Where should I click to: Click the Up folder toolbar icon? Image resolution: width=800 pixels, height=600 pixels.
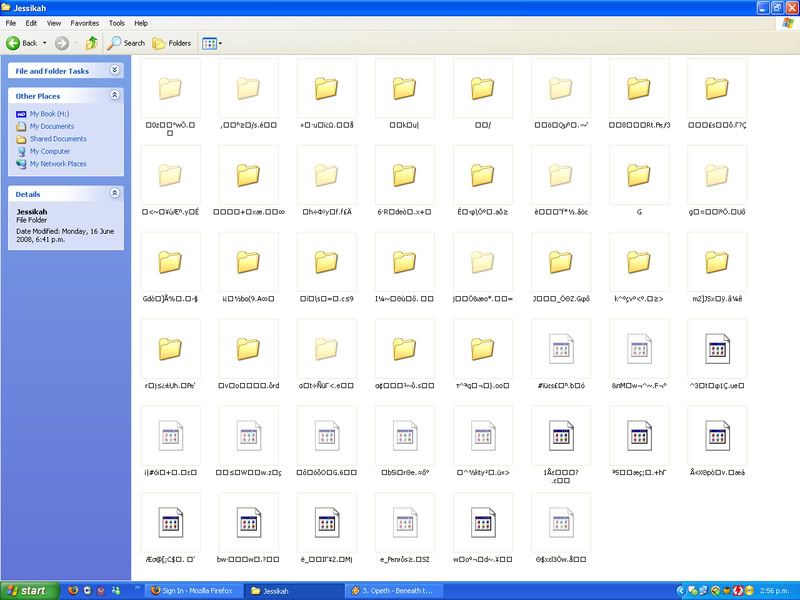(92, 43)
